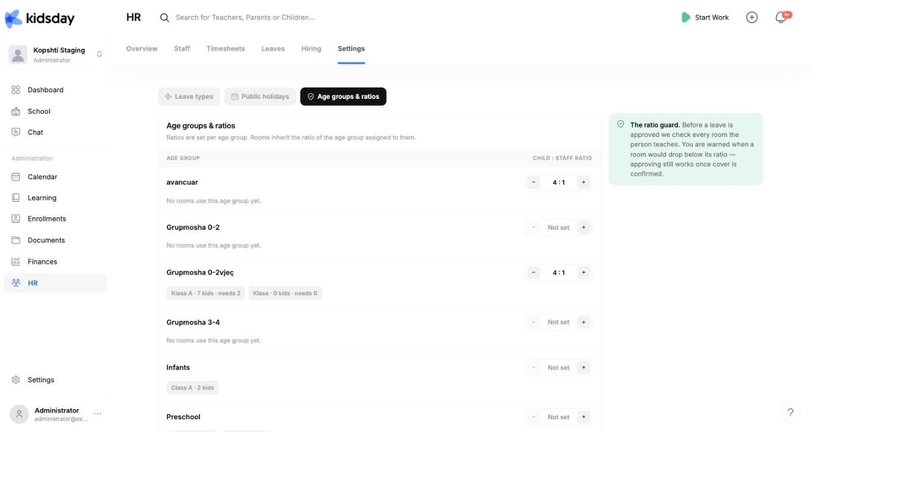Click the Start Work play icon
This screenshot has height=480, width=900.
pos(685,17)
